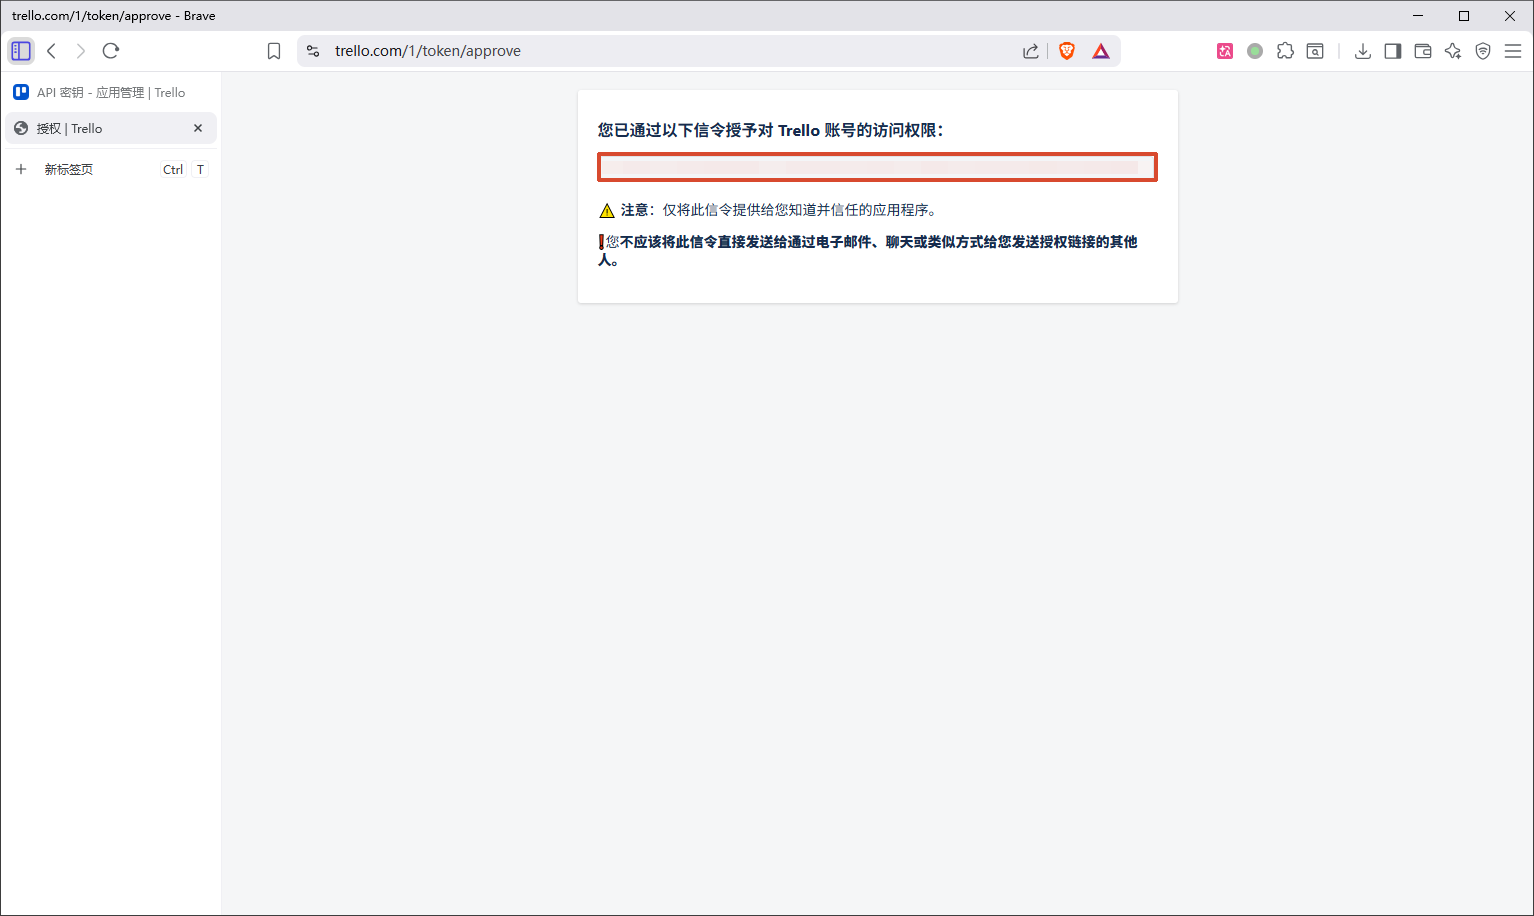
Task: Open the Leo AI sparkle icon
Action: (1453, 51)
